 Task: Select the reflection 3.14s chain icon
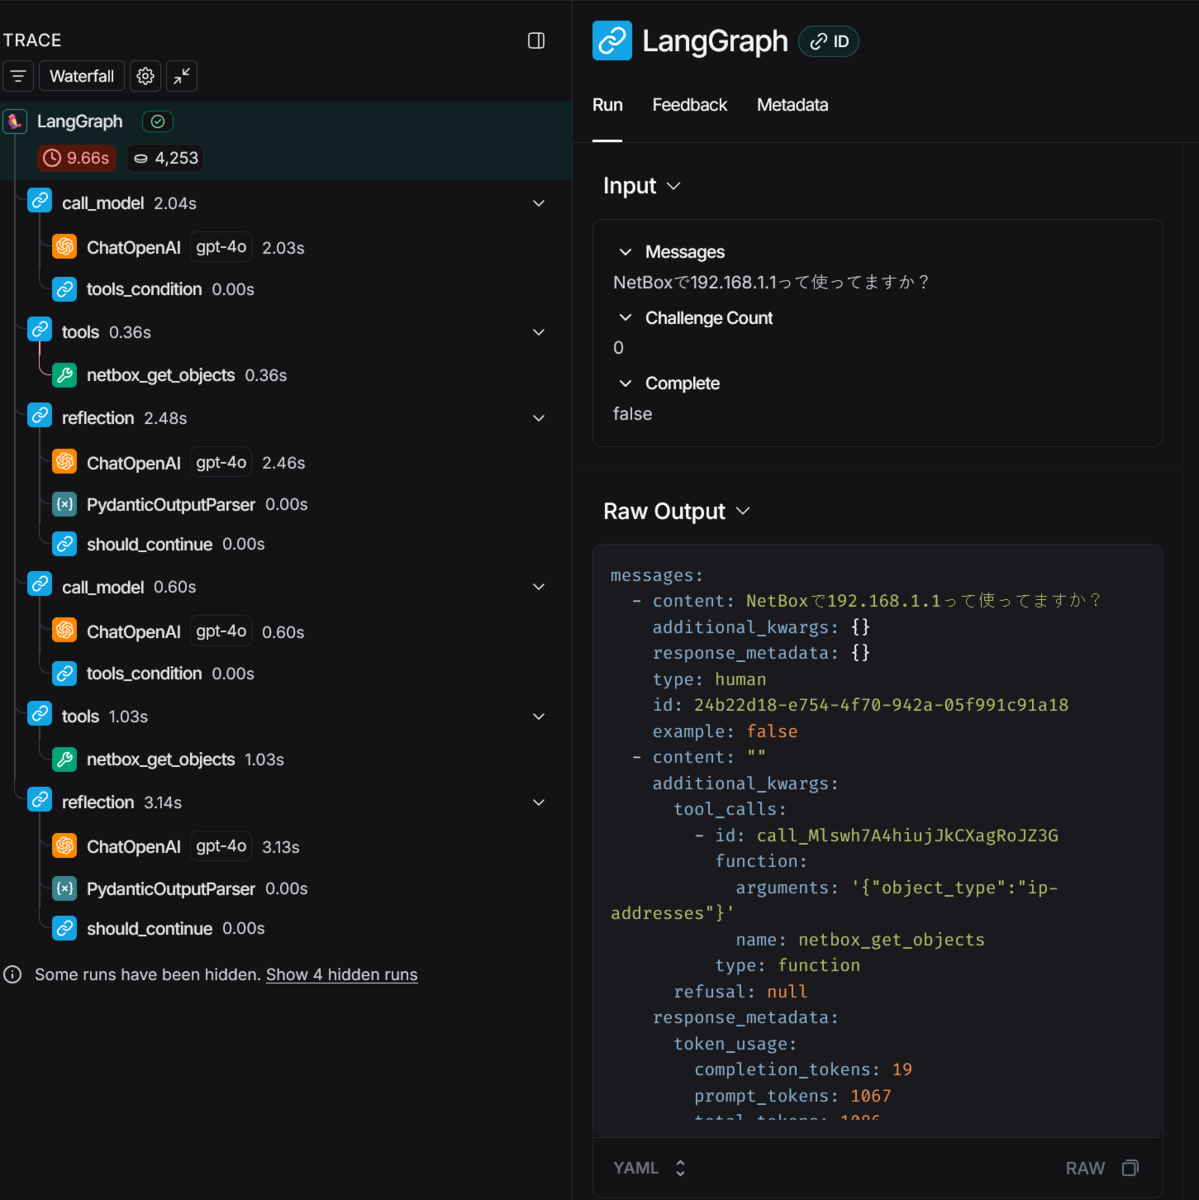[x=40, y=800]
